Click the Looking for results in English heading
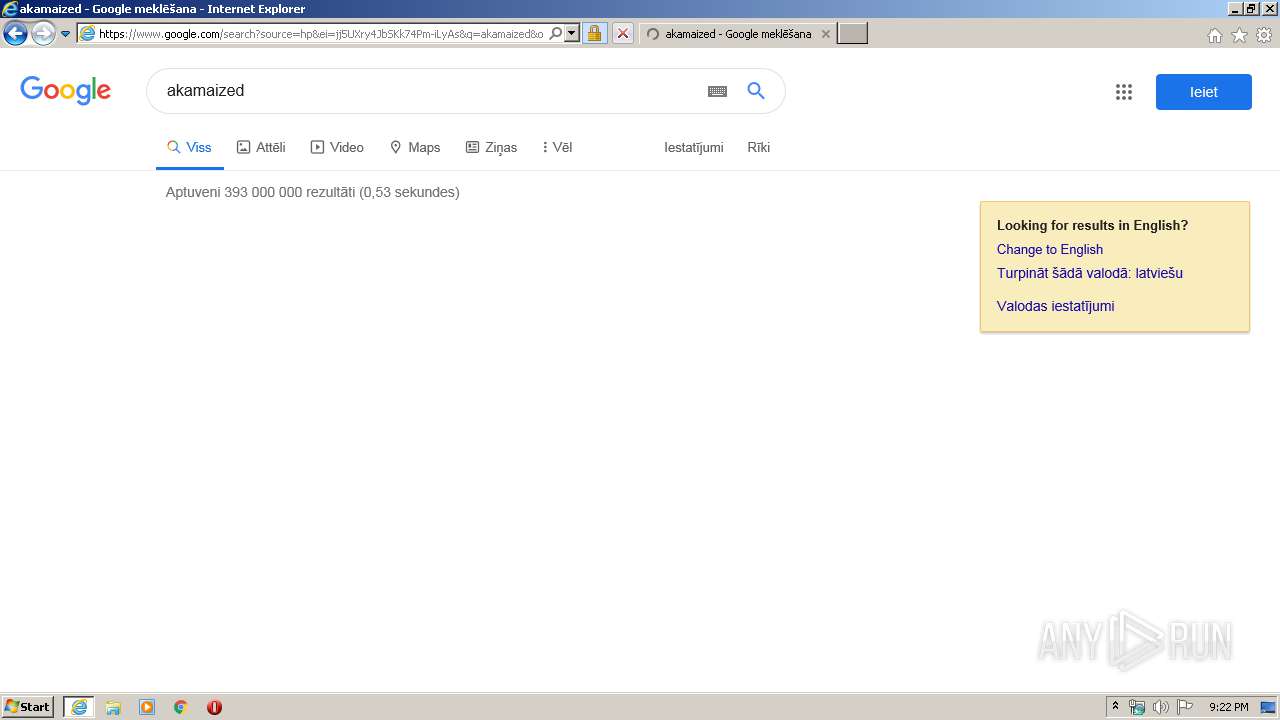Viewport: 1280px width, 720px height. click(x=1092, y=225)
